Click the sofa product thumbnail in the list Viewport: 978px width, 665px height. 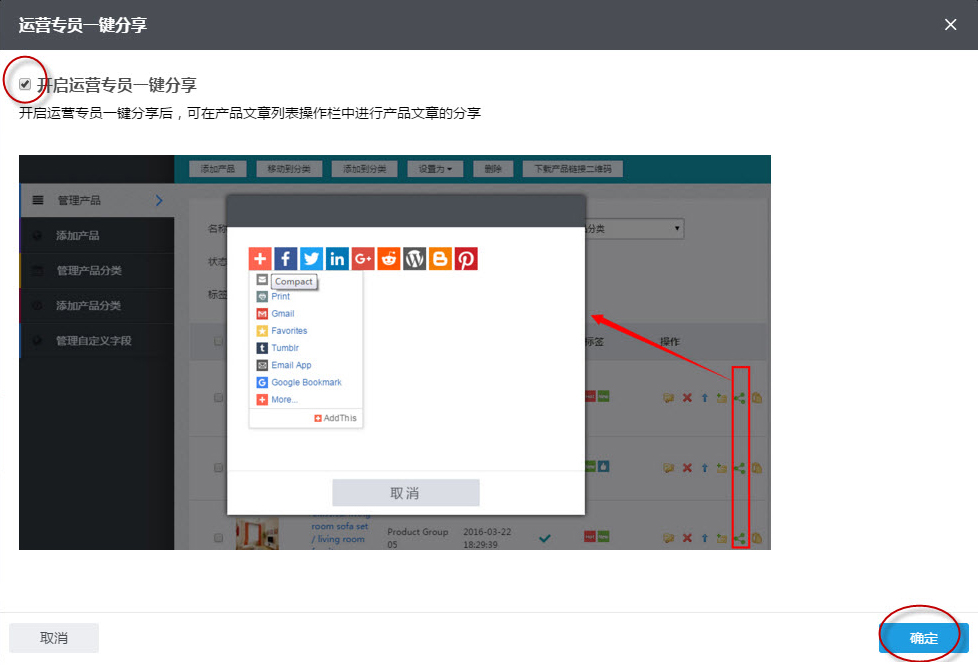tap(258, 532)
